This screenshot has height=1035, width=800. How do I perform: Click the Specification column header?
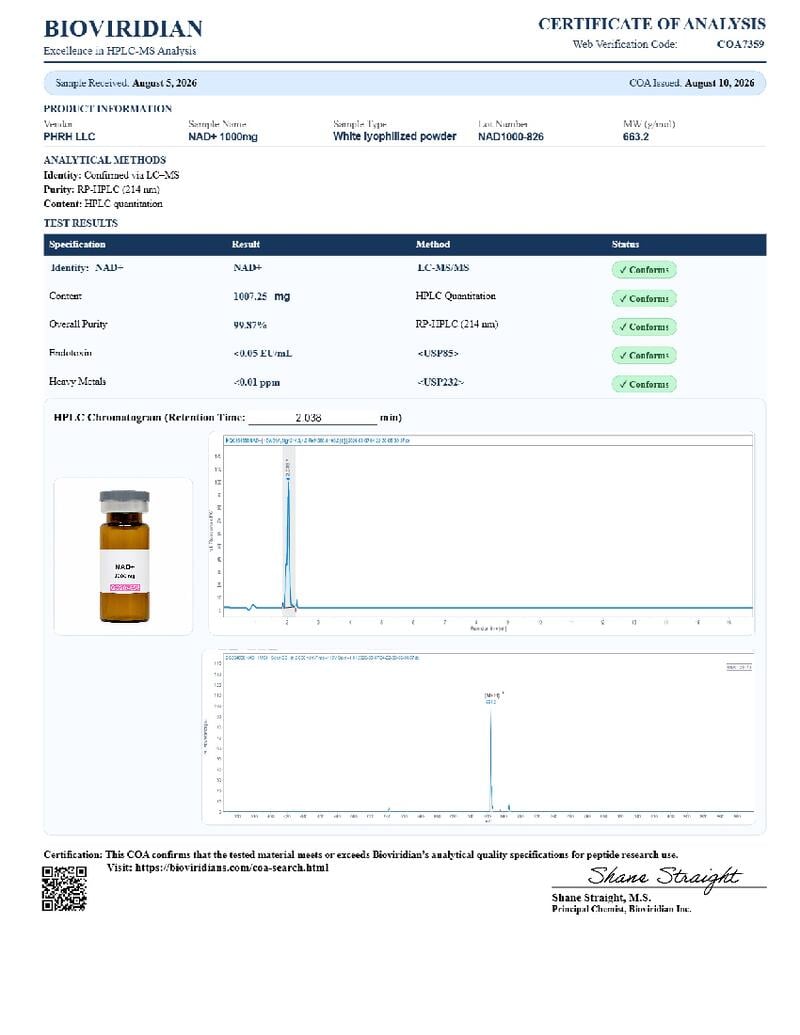click(77, 244)
